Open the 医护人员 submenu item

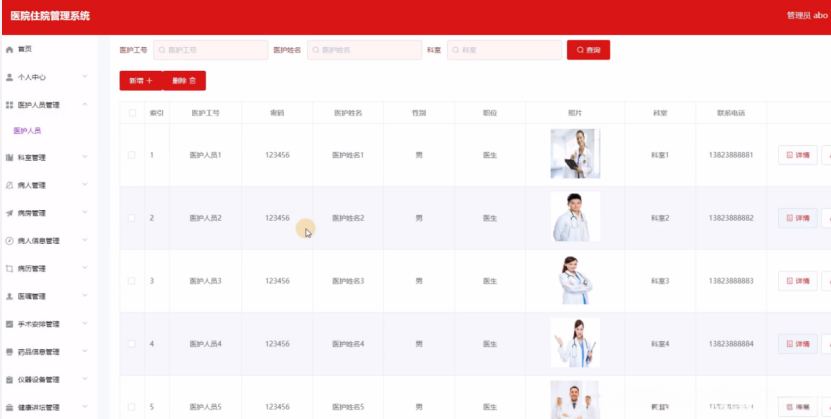pos(28,130)
